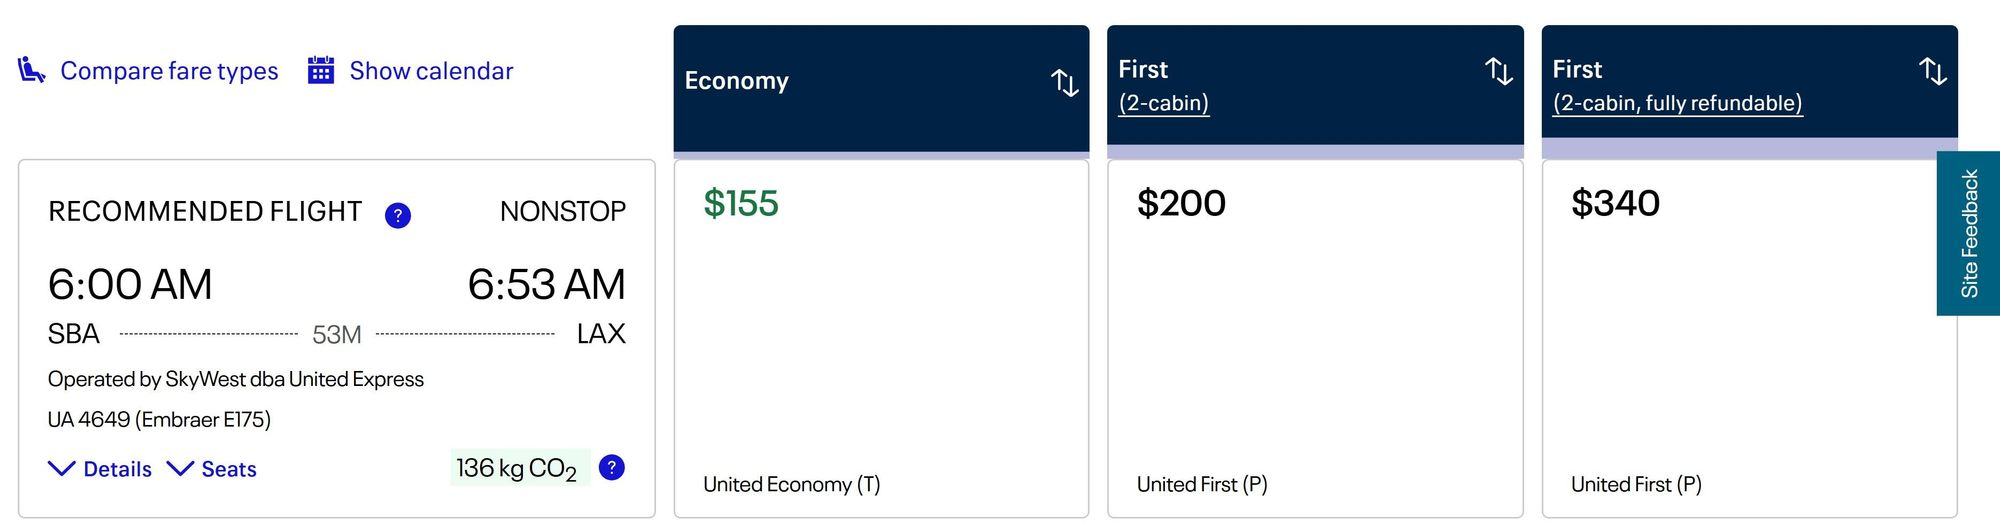Click the Economy column header
The width and height of the screenshot is (2000, 526).
881,89
